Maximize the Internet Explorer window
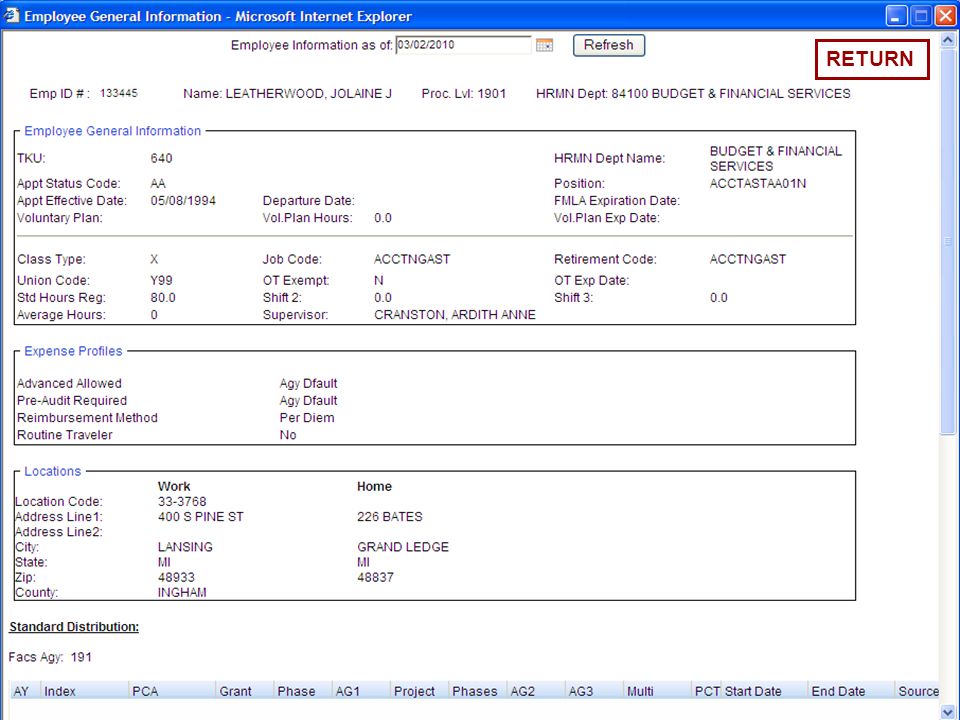960x720 pixels. (x=921, y=16)
